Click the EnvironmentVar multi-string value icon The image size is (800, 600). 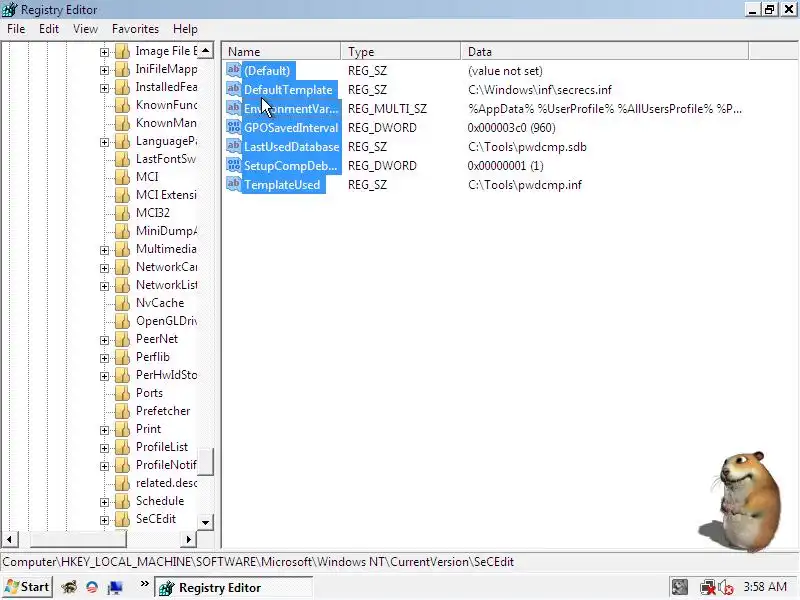click(234, 108)
